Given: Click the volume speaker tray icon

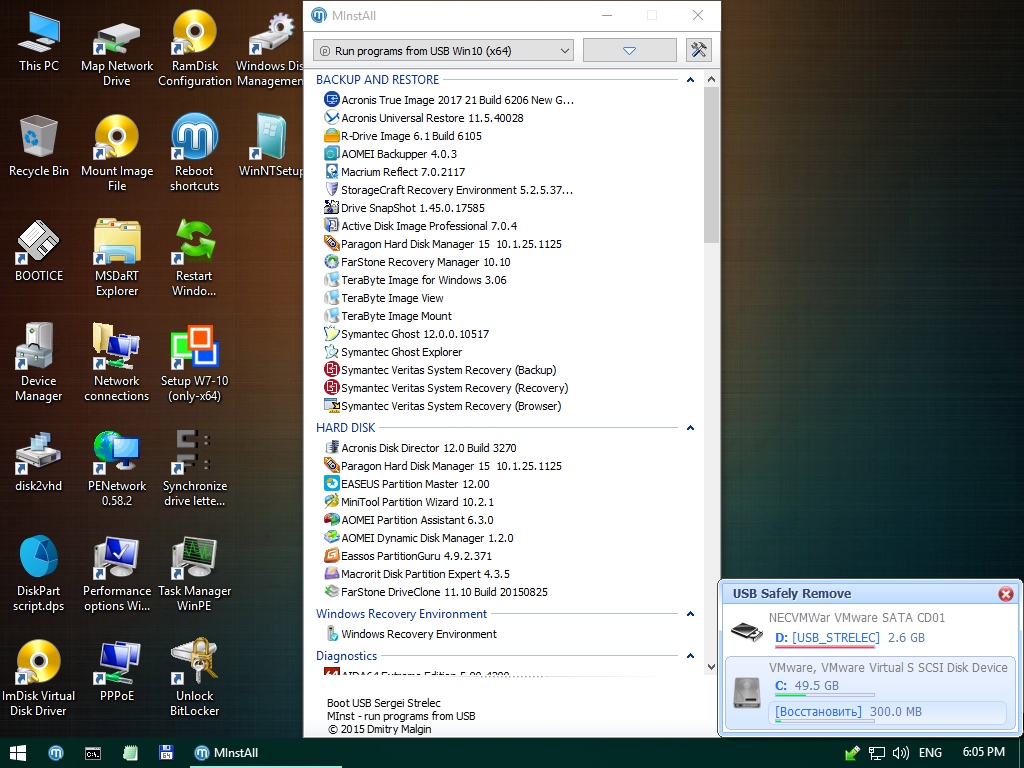Looking at the screenshot, I should pos(901,753).
